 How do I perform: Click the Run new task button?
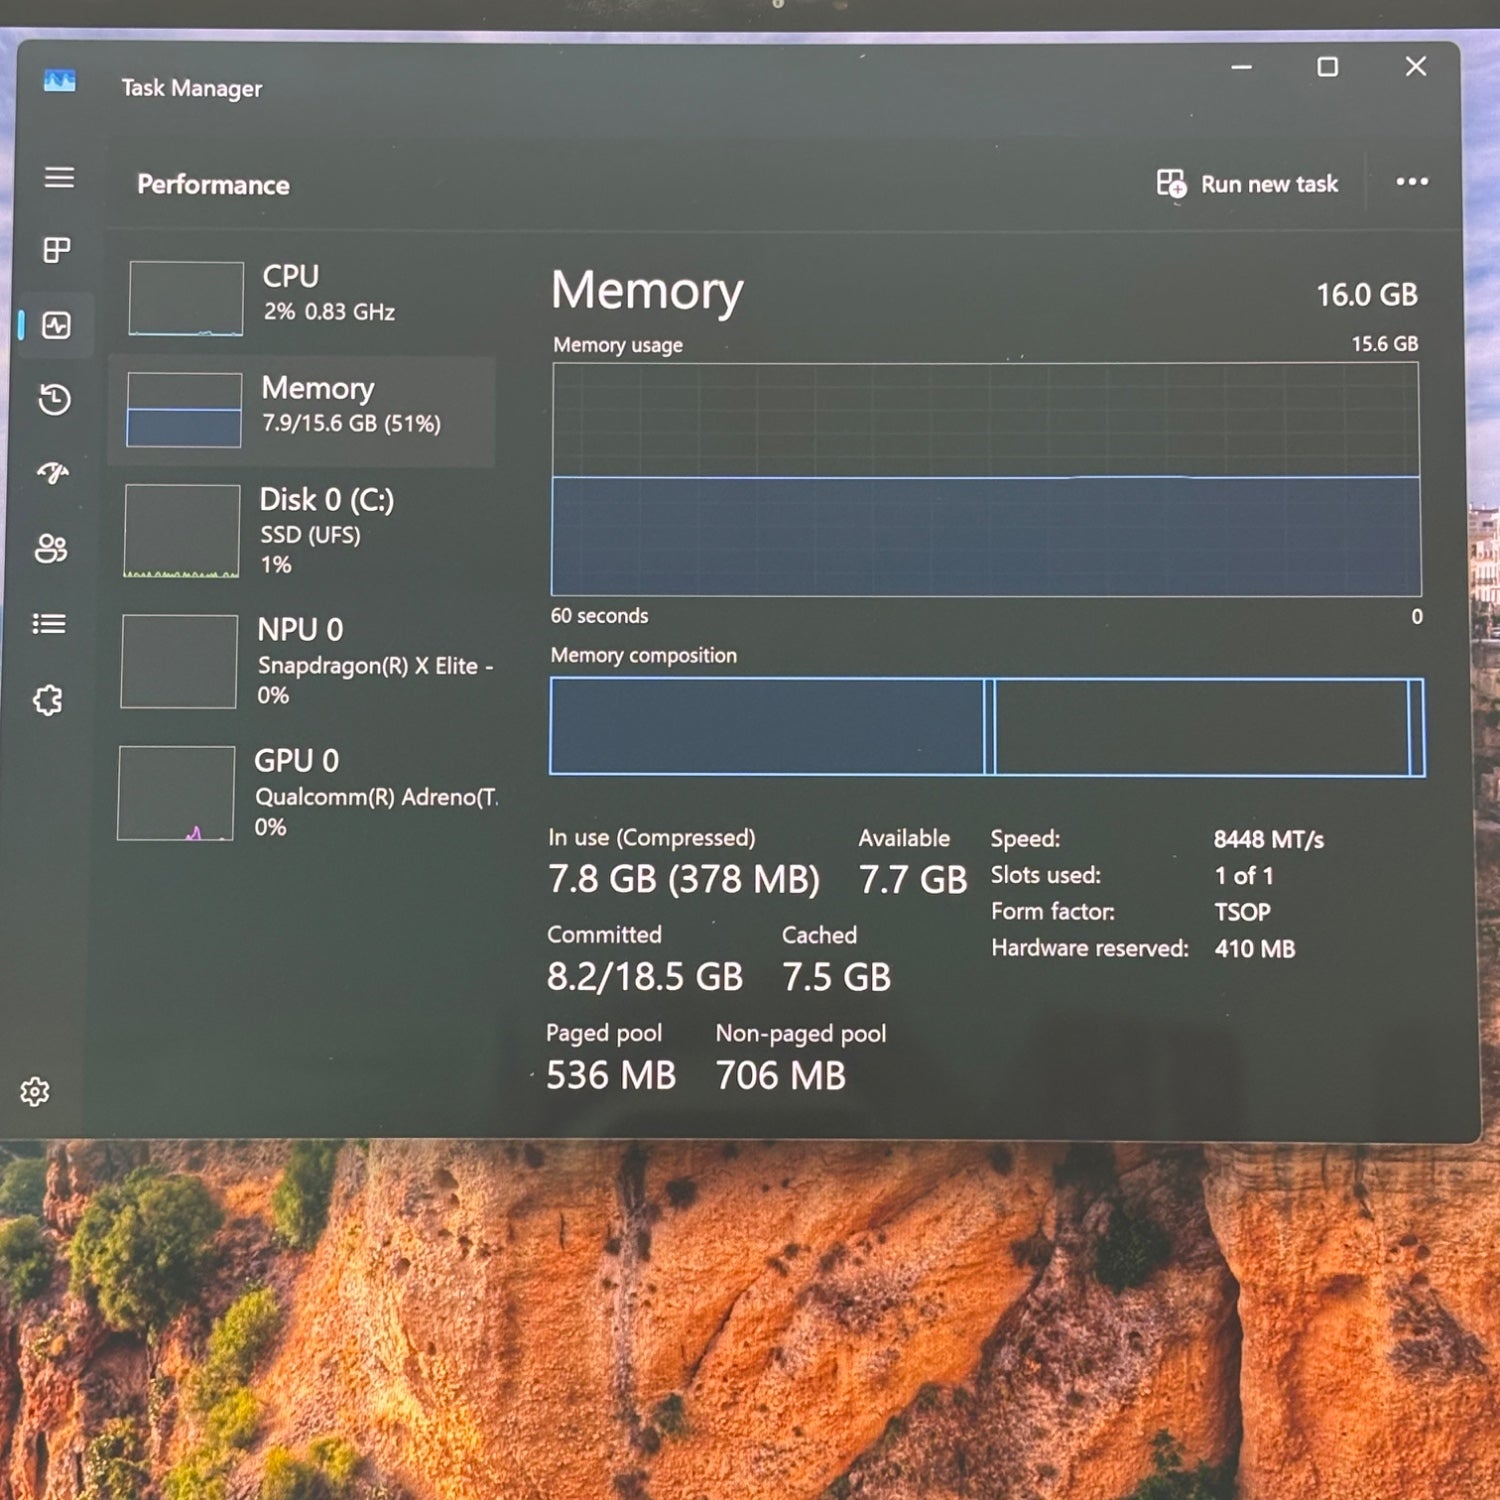coord(1247,184)
